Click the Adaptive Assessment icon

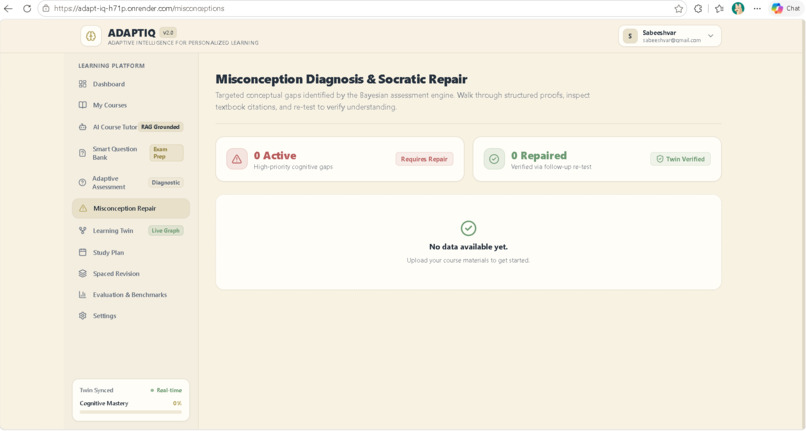point(82,182)
